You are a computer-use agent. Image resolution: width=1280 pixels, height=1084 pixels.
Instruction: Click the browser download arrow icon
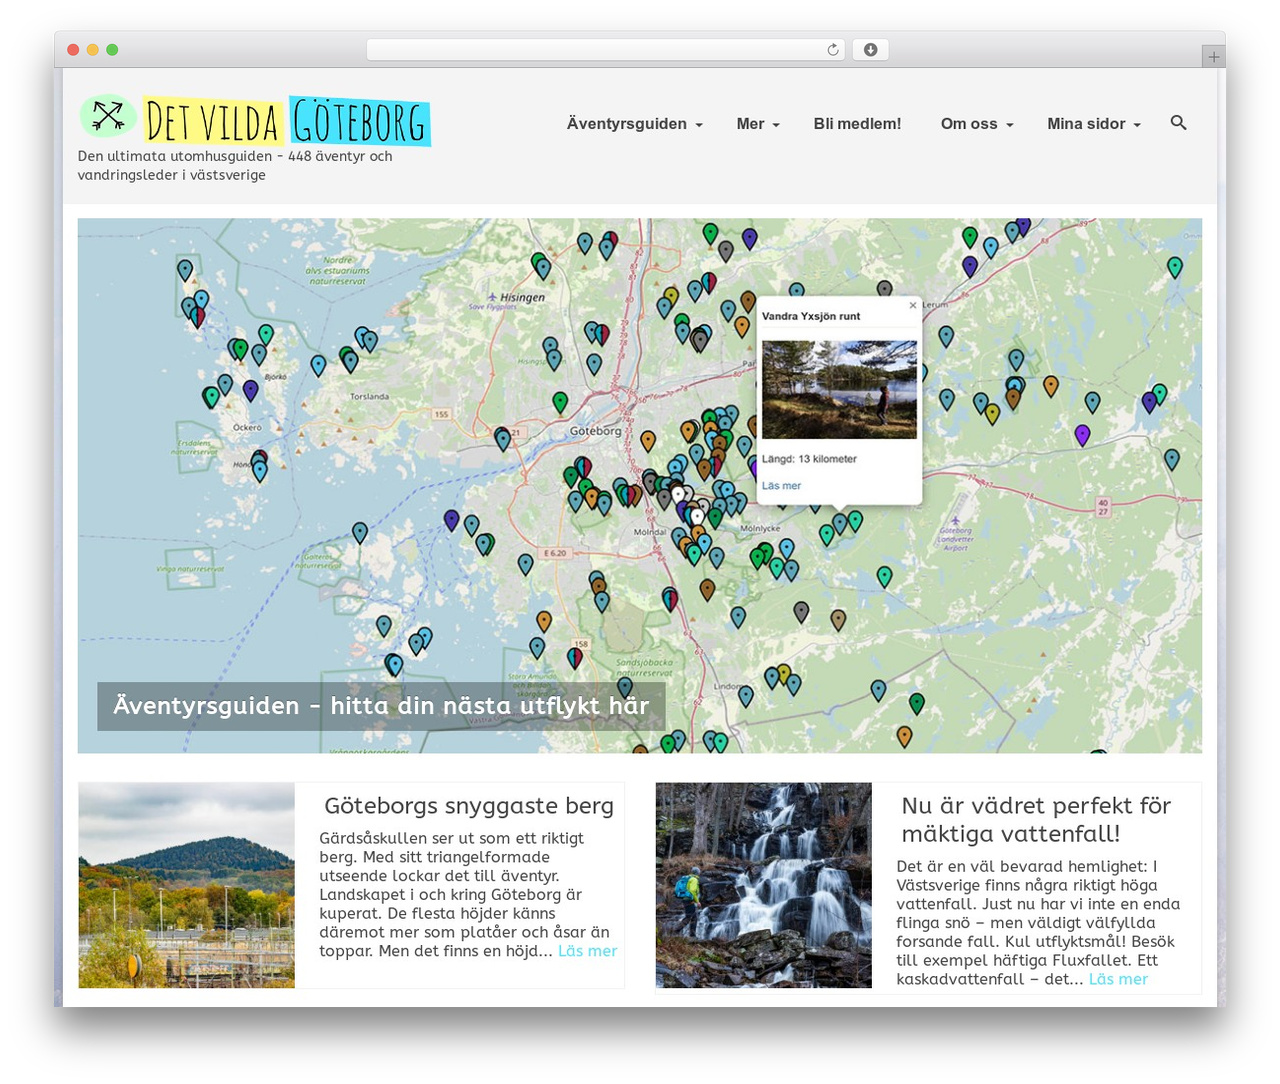coord(870,50)
